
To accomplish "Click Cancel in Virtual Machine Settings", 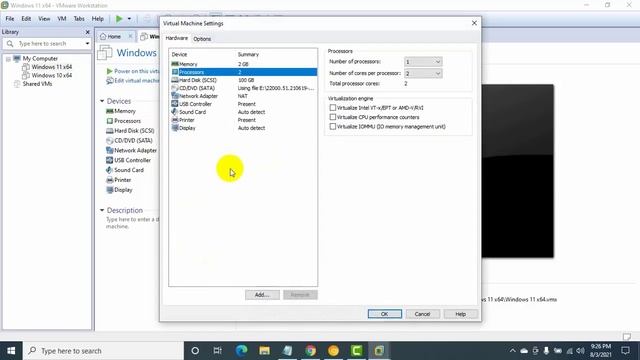I will tap(422, 314).
